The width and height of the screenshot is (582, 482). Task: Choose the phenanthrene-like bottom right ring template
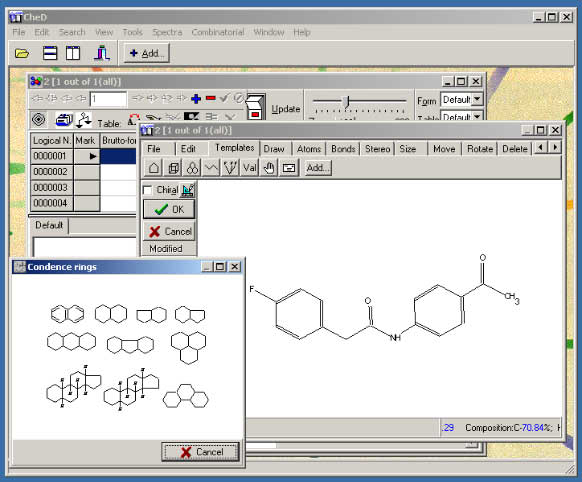point(186,396)
